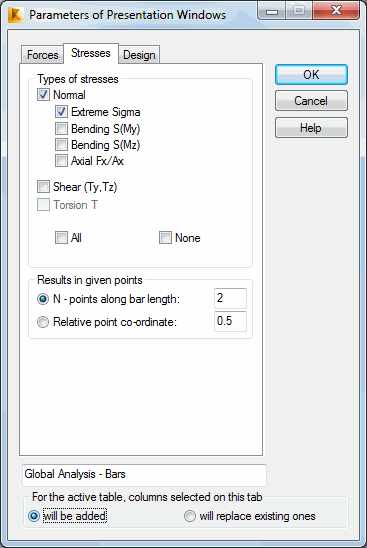Click the Global Analysis - Bars field

coord(144,475)
